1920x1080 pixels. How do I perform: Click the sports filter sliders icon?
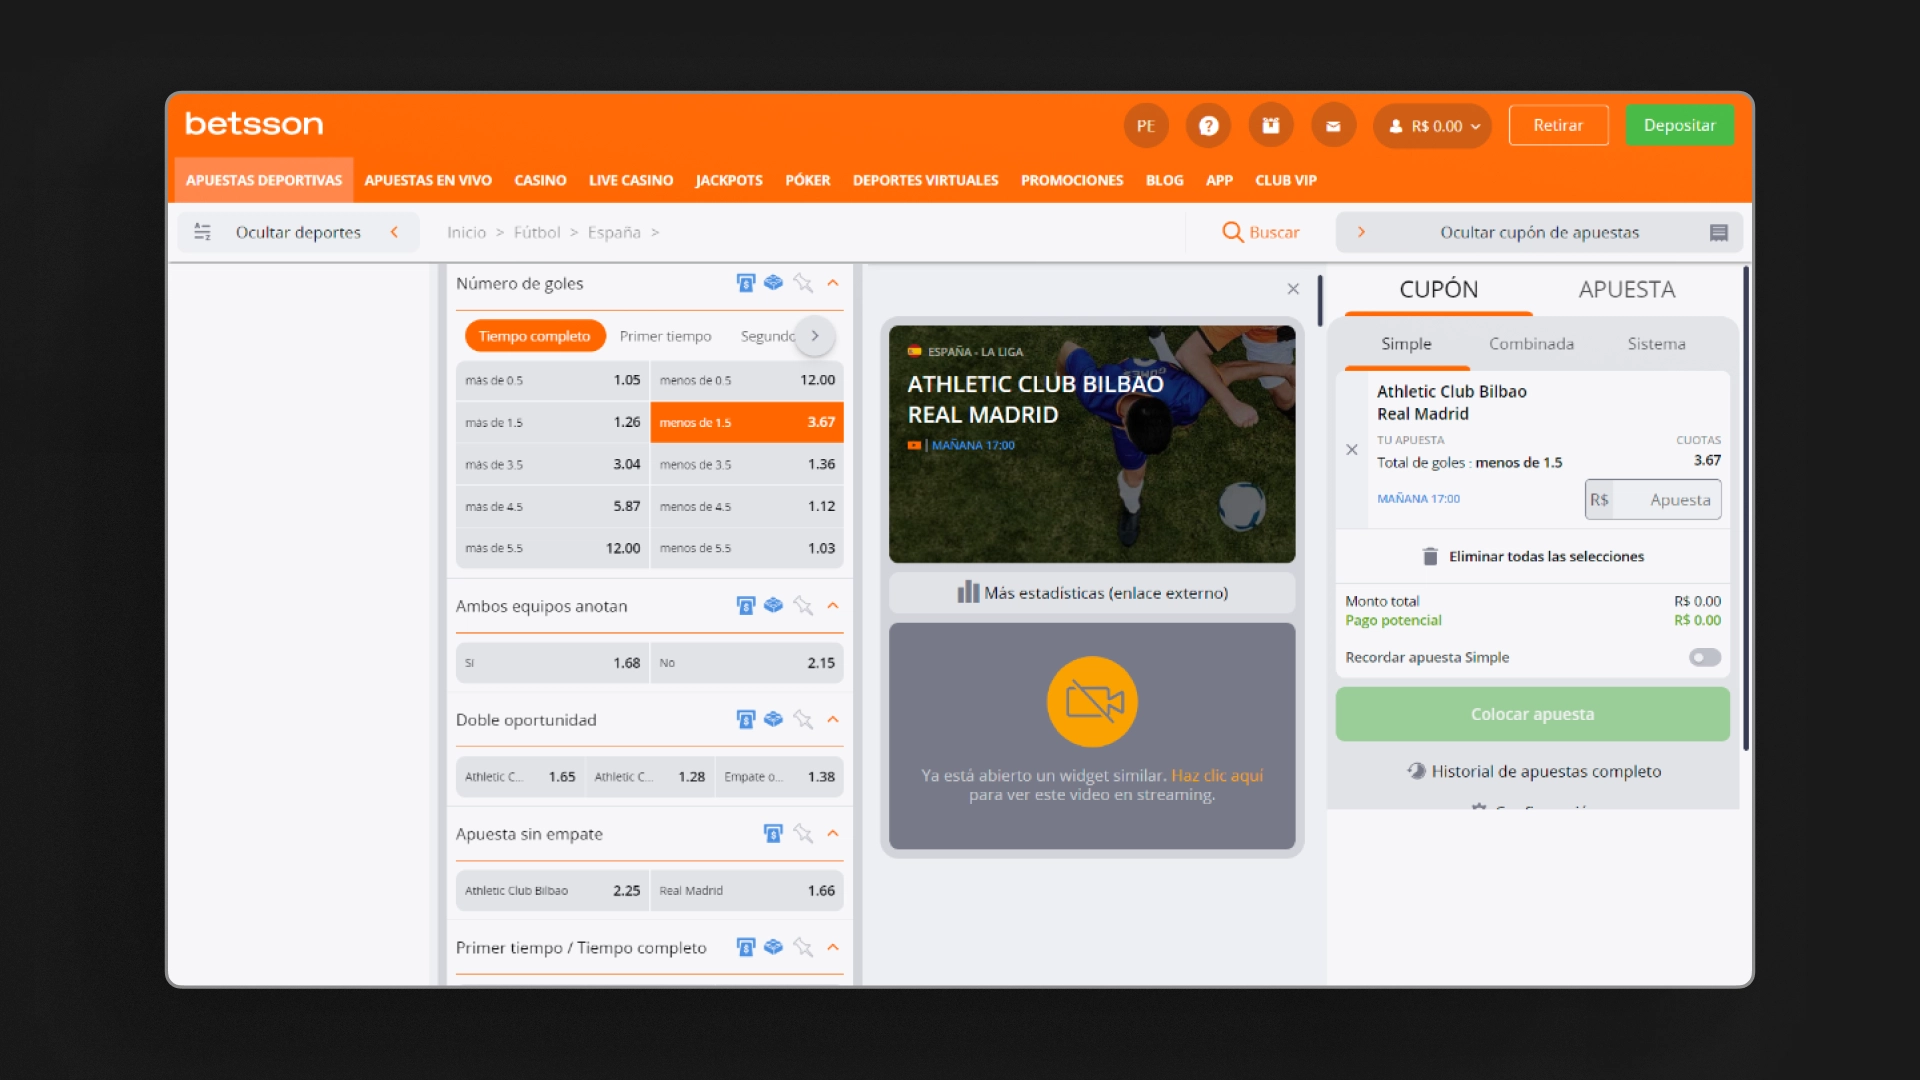(x=202, y=232)
